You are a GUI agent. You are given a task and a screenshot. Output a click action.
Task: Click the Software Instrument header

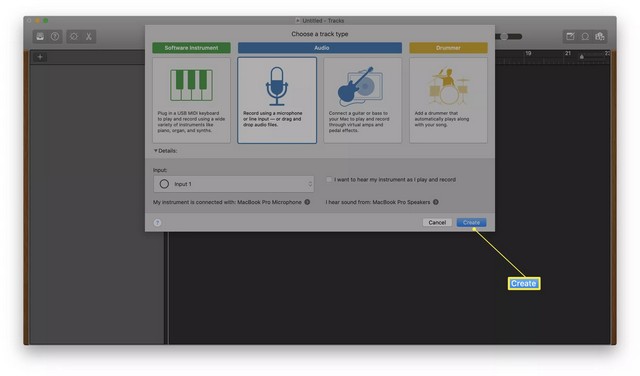point(191,48)
